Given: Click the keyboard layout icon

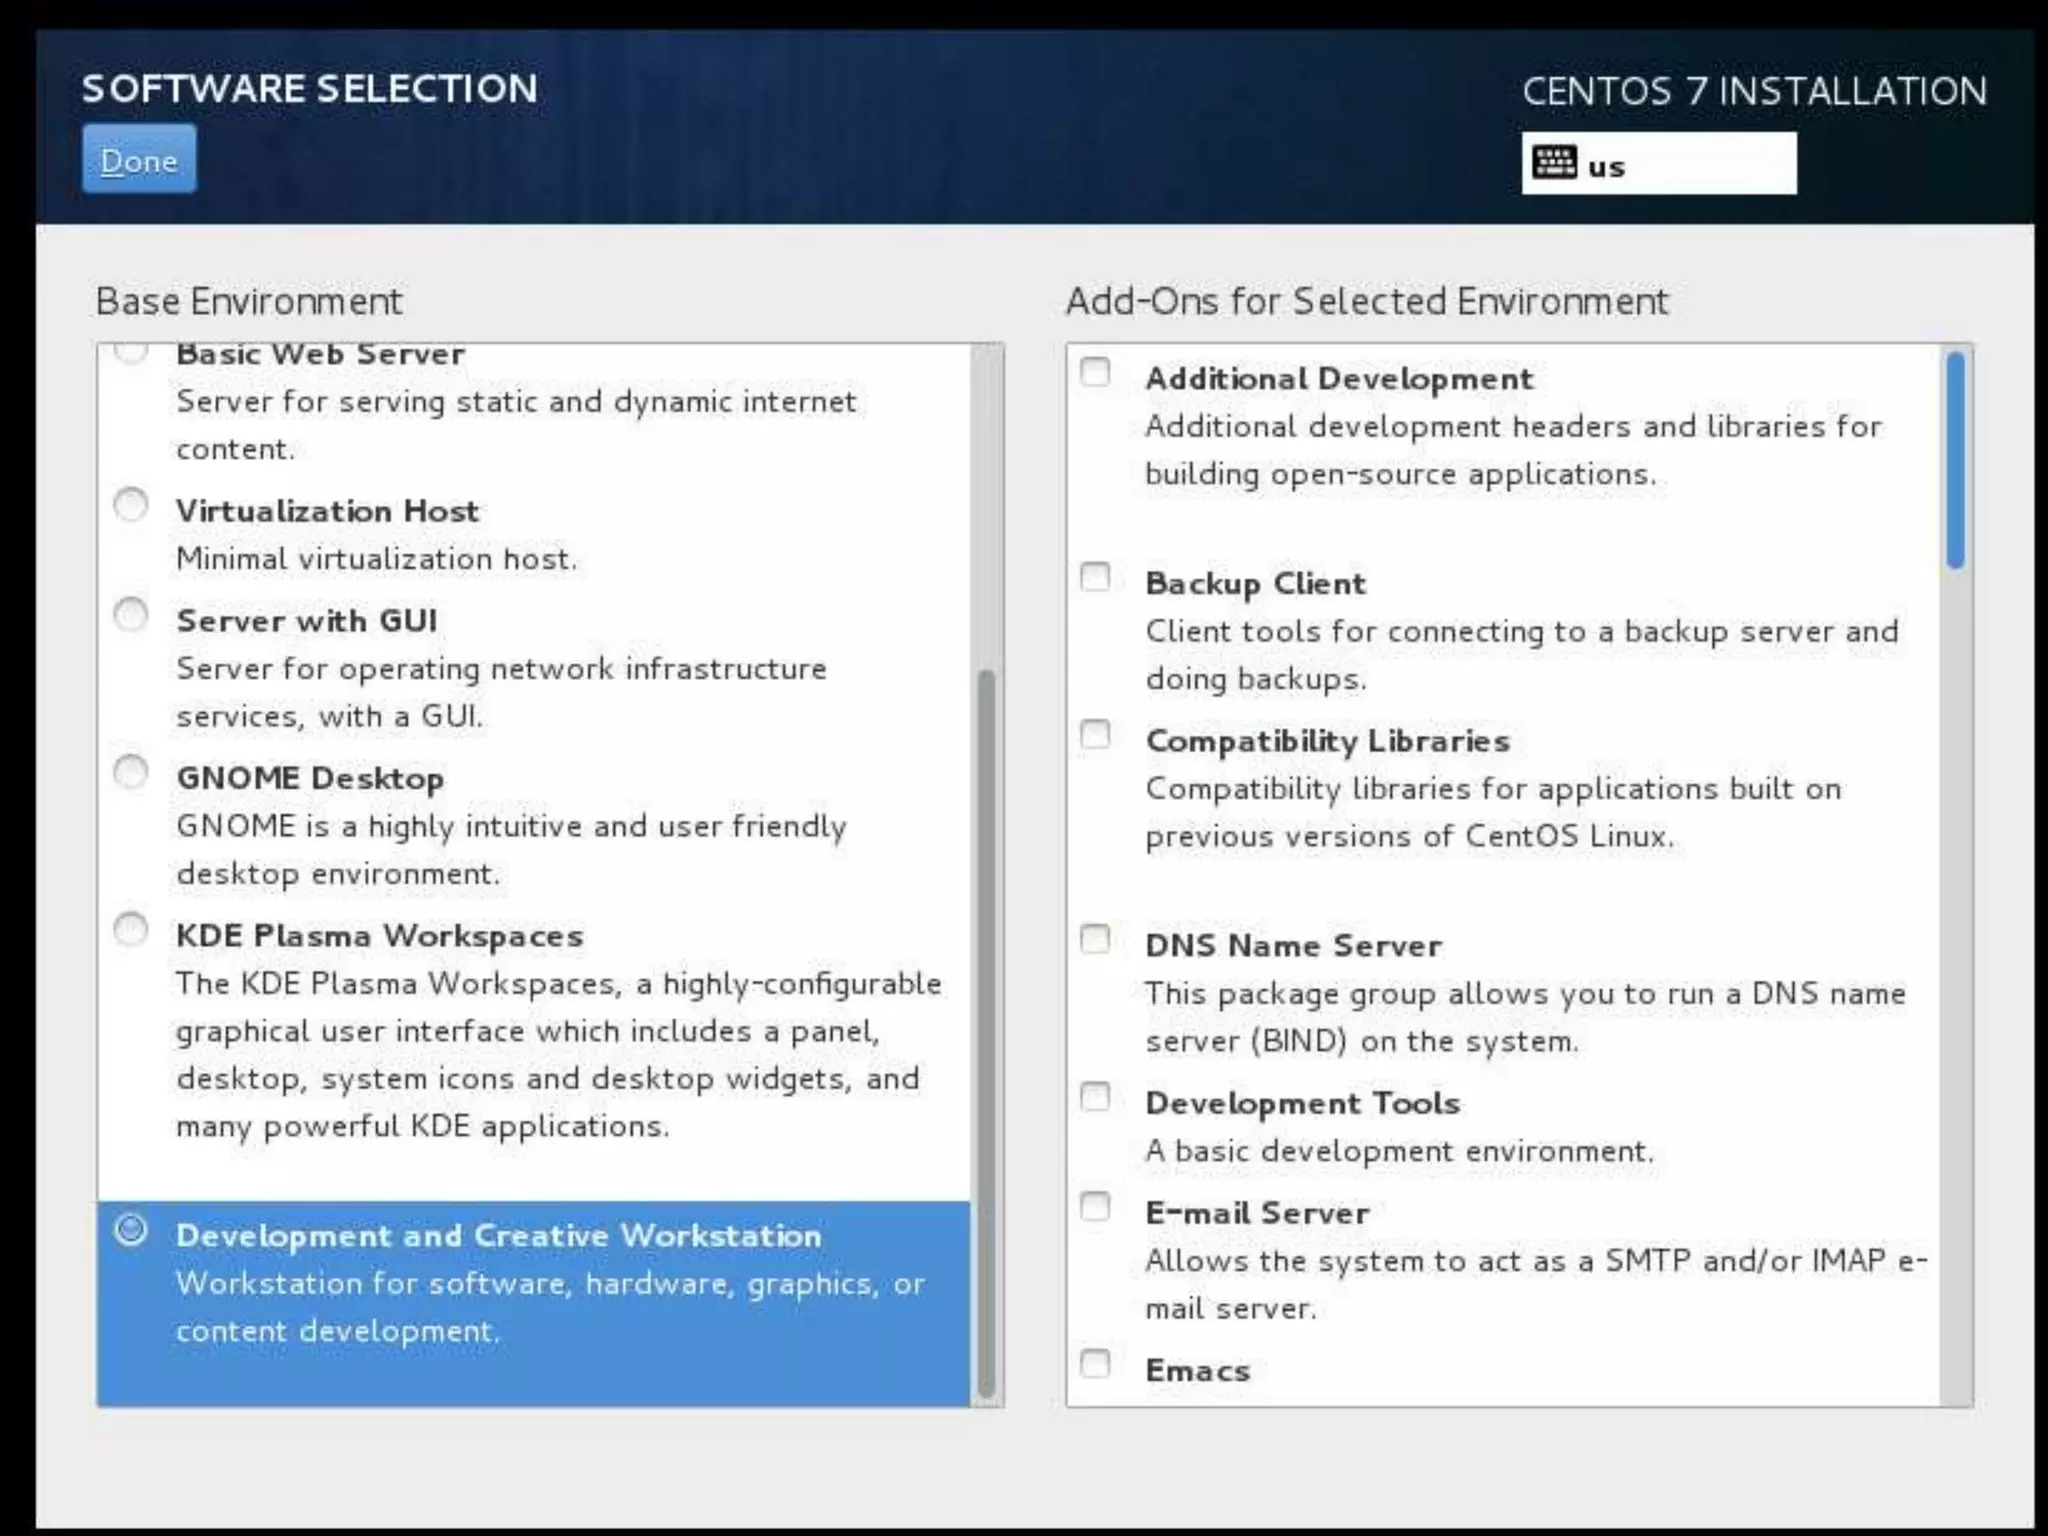Looking at the screenshot, I should (1554, 163).
